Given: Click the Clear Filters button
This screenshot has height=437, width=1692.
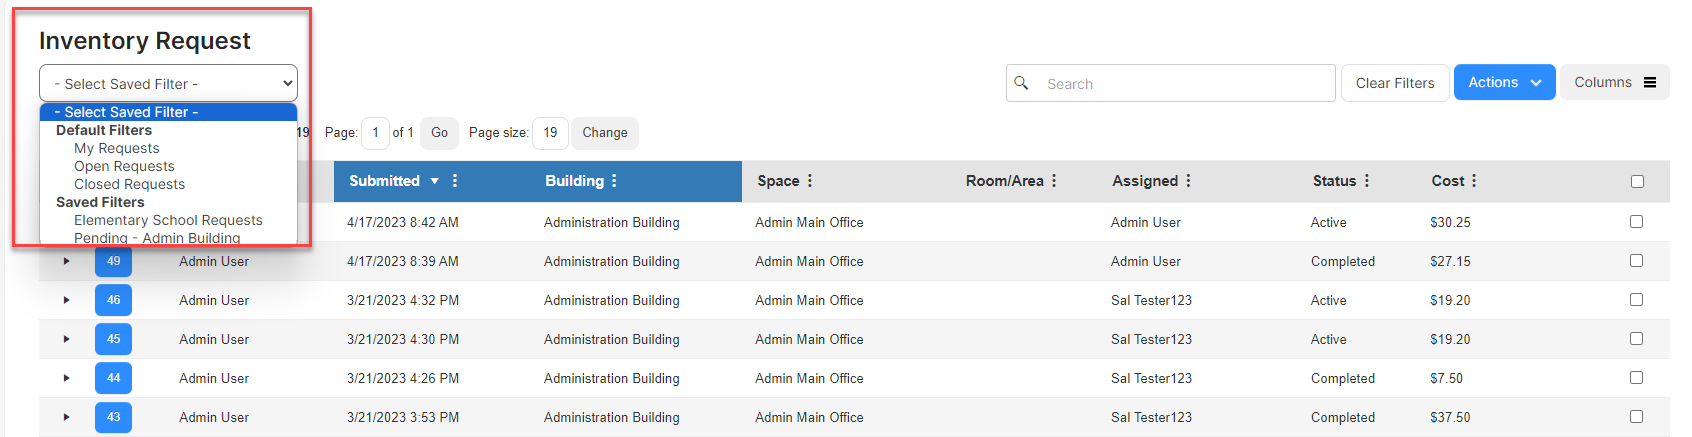Looking at the screenshot, I should click(x=1394, y=83).
